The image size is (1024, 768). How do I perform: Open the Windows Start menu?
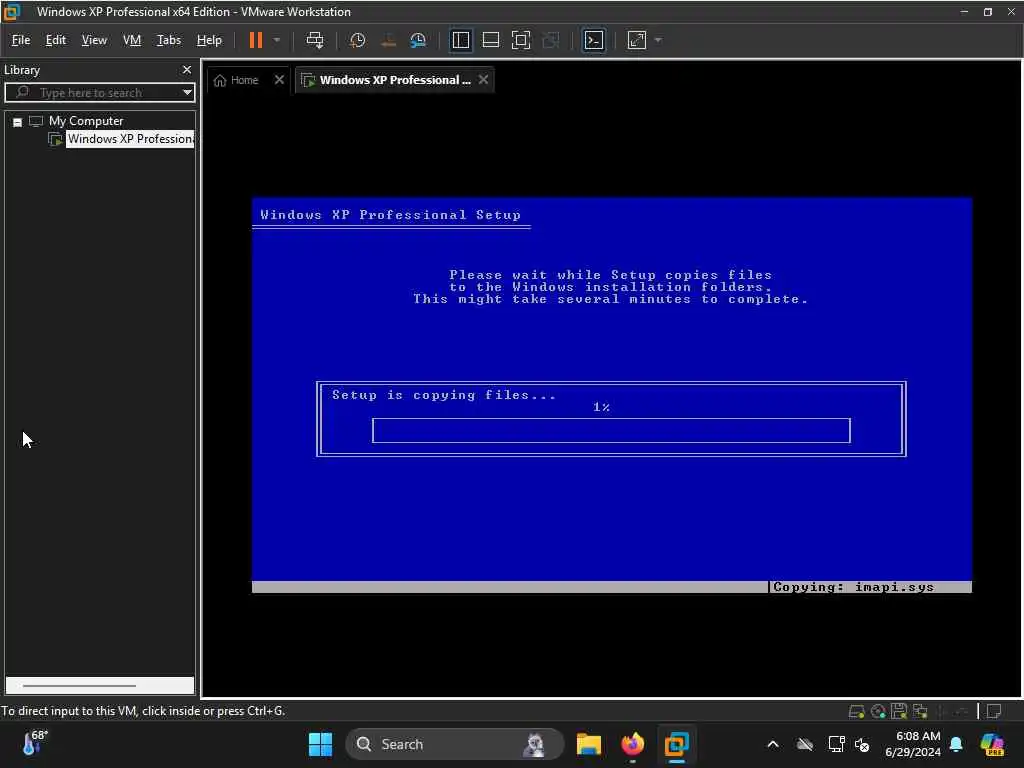tap(320, 744)
